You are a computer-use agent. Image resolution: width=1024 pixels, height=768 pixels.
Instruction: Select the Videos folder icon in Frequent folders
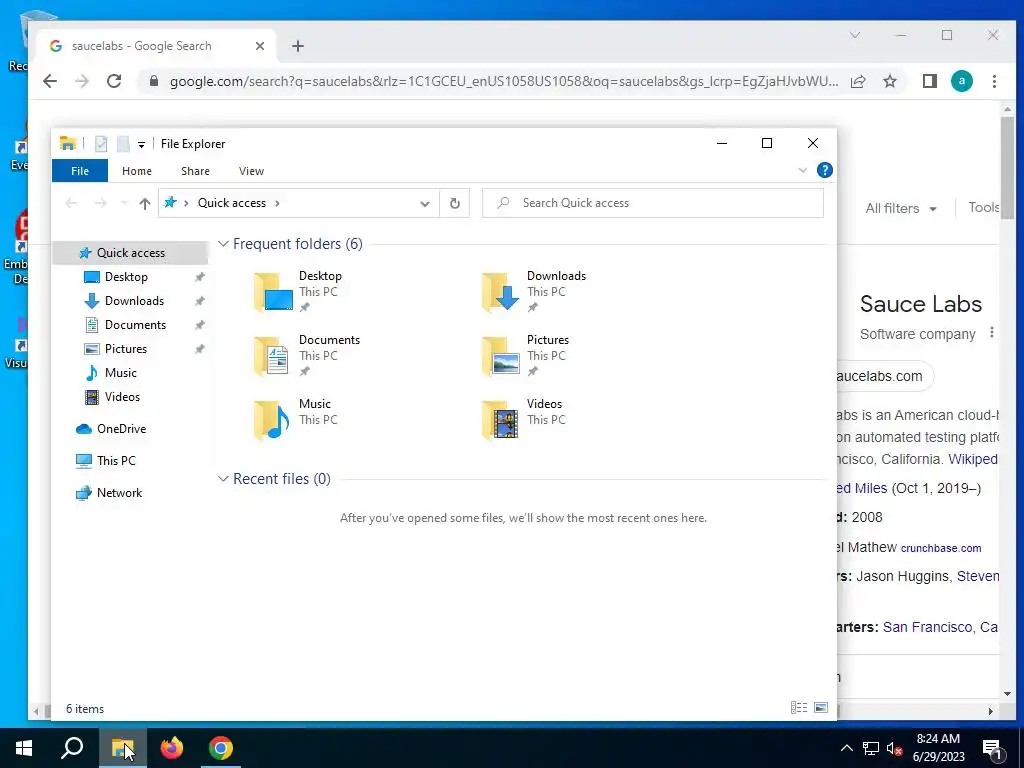[501, 419]
